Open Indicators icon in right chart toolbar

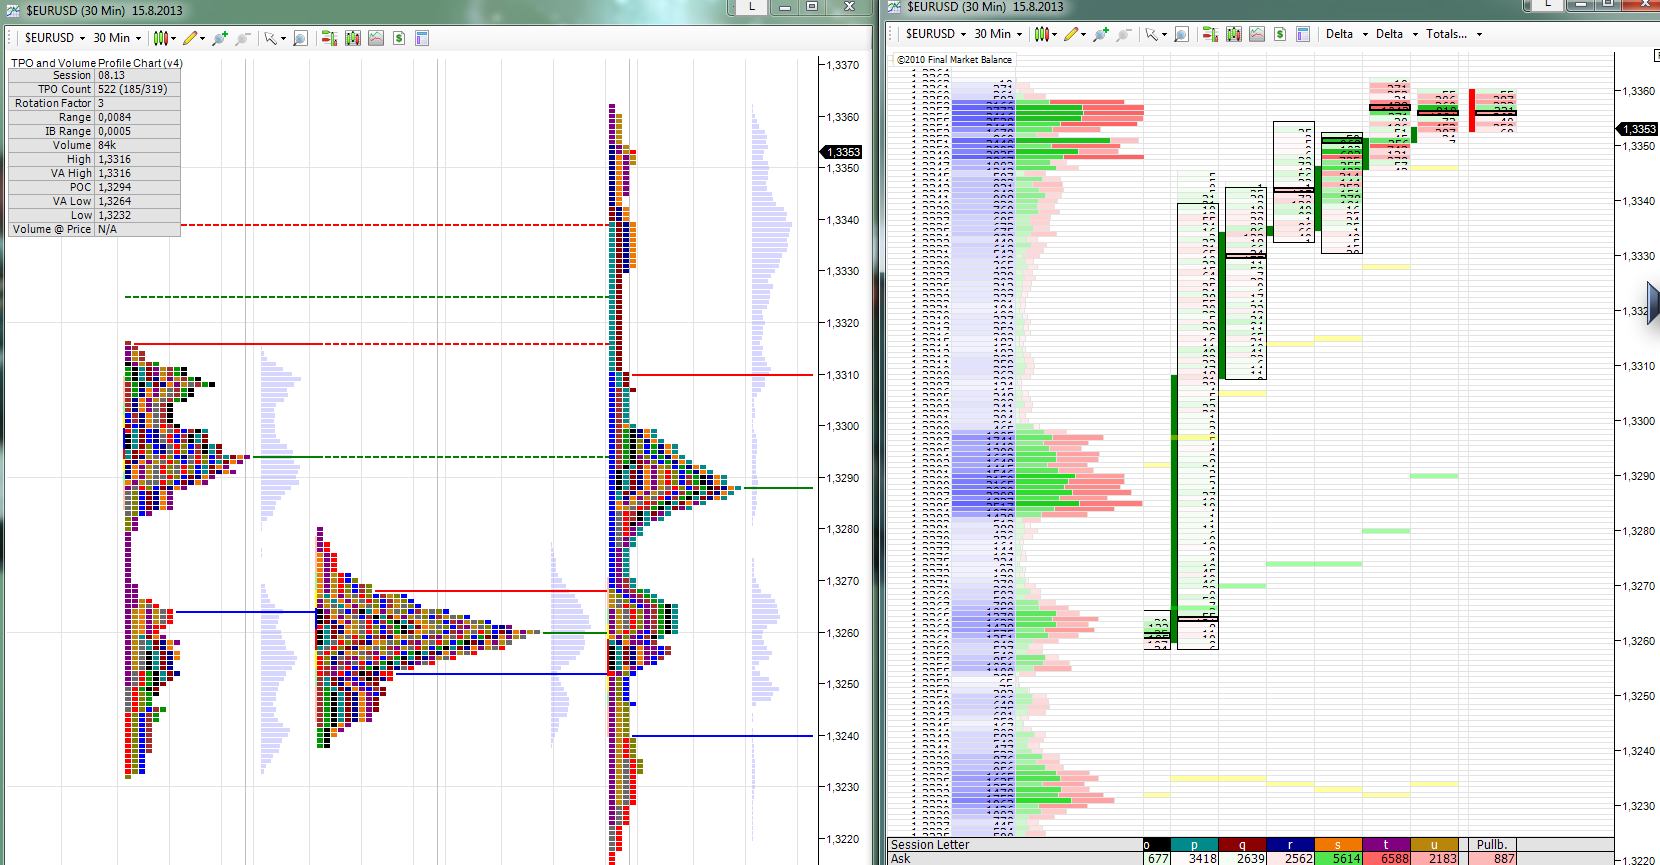point(1257,34)
